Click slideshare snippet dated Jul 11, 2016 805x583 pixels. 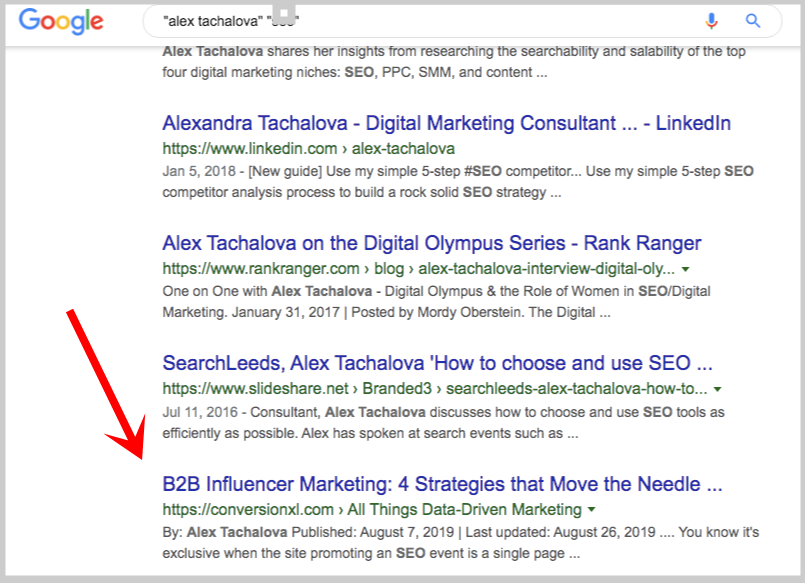[x=444, y=423]
